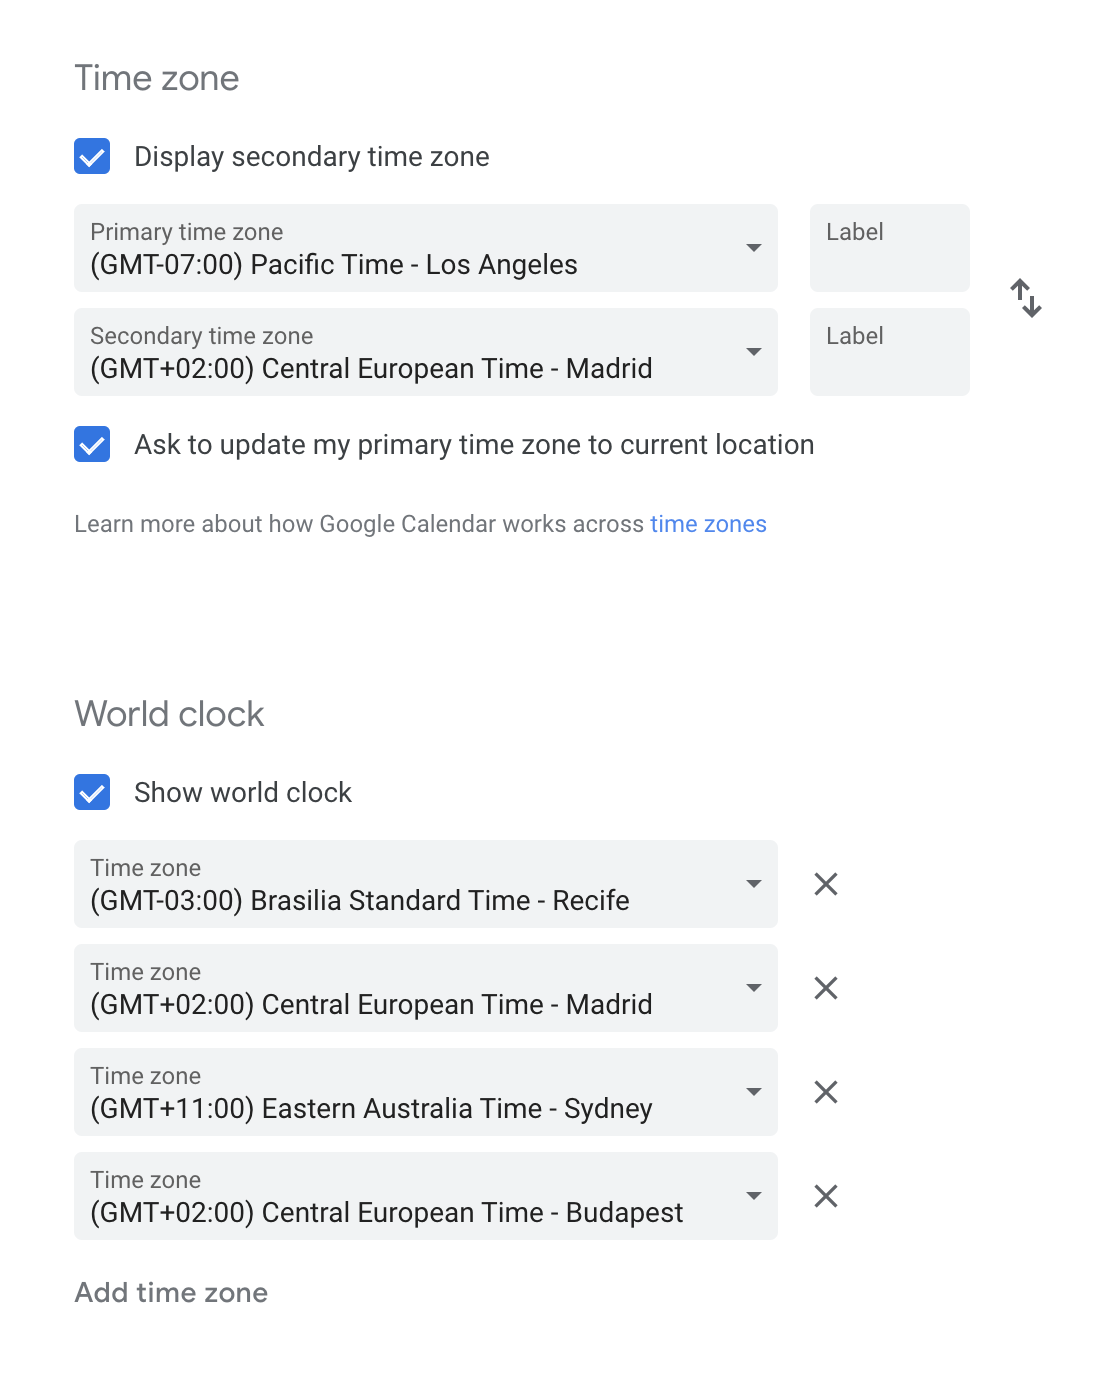Screen dimensions: 1106x1384
Task: Remove the Recife world clock entry
Action: tap(826, 884)
